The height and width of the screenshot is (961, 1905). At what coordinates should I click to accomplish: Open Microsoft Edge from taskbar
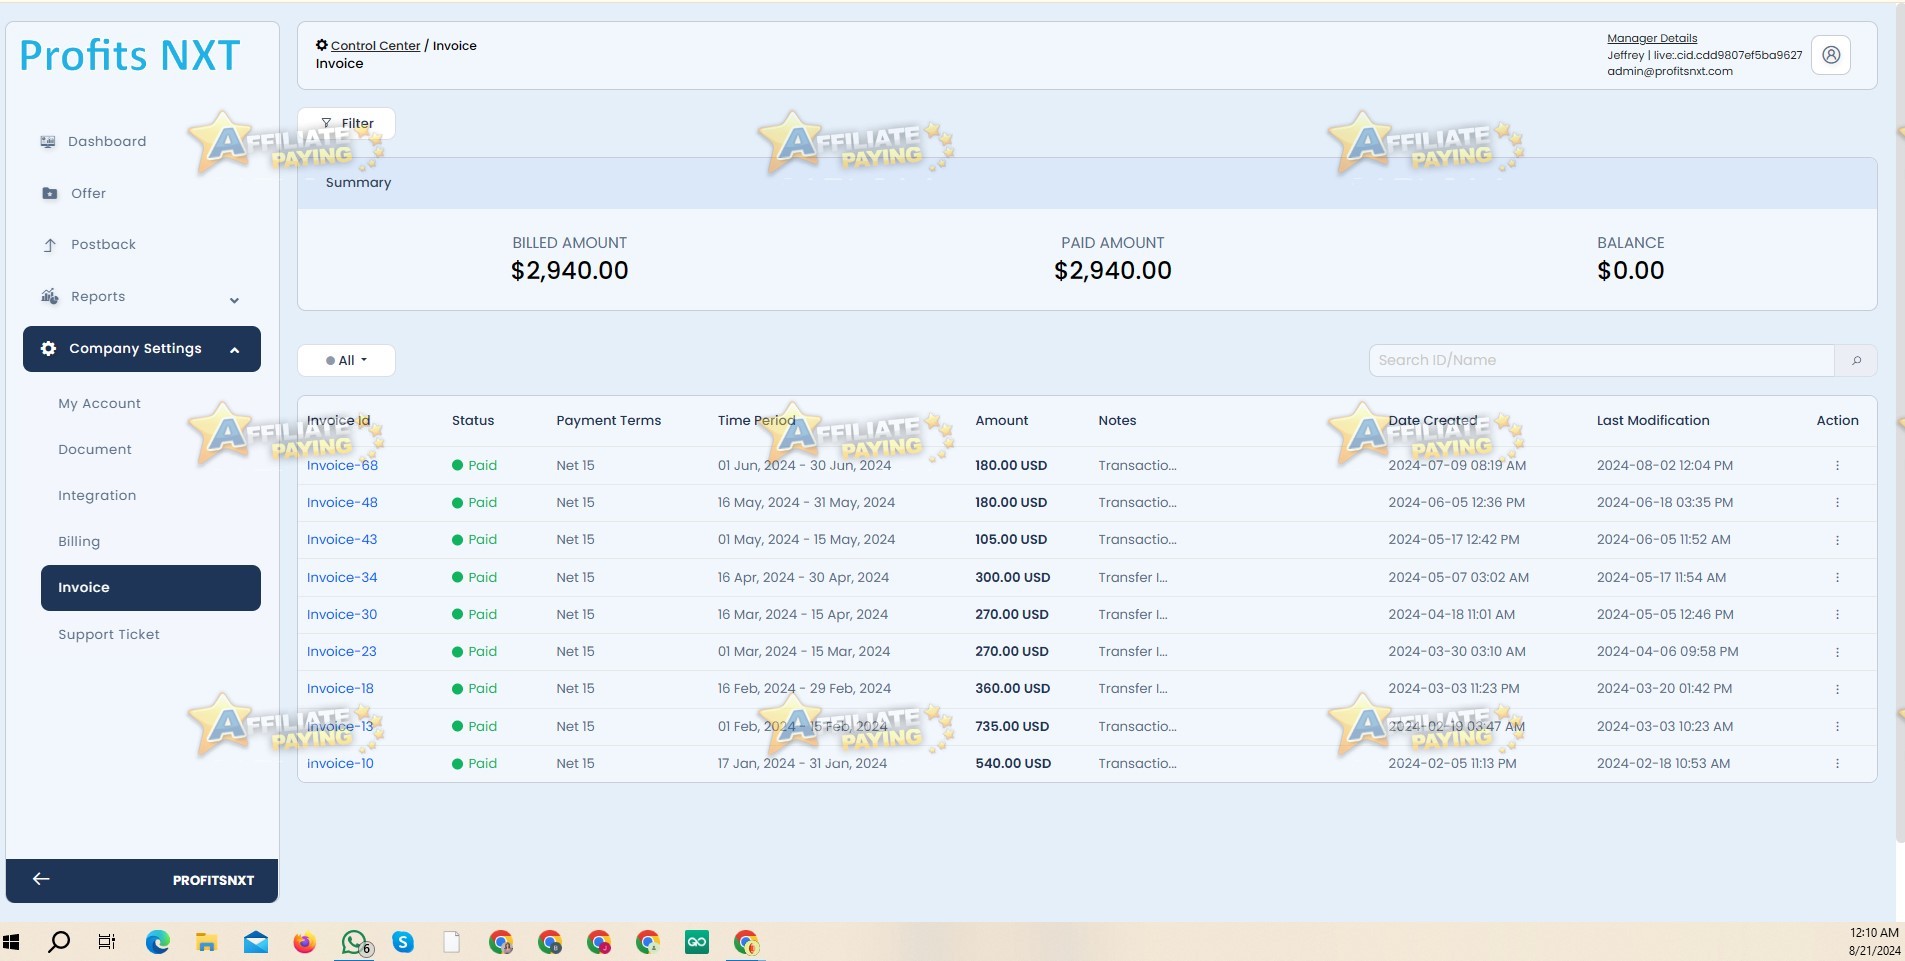pos(158,942)
